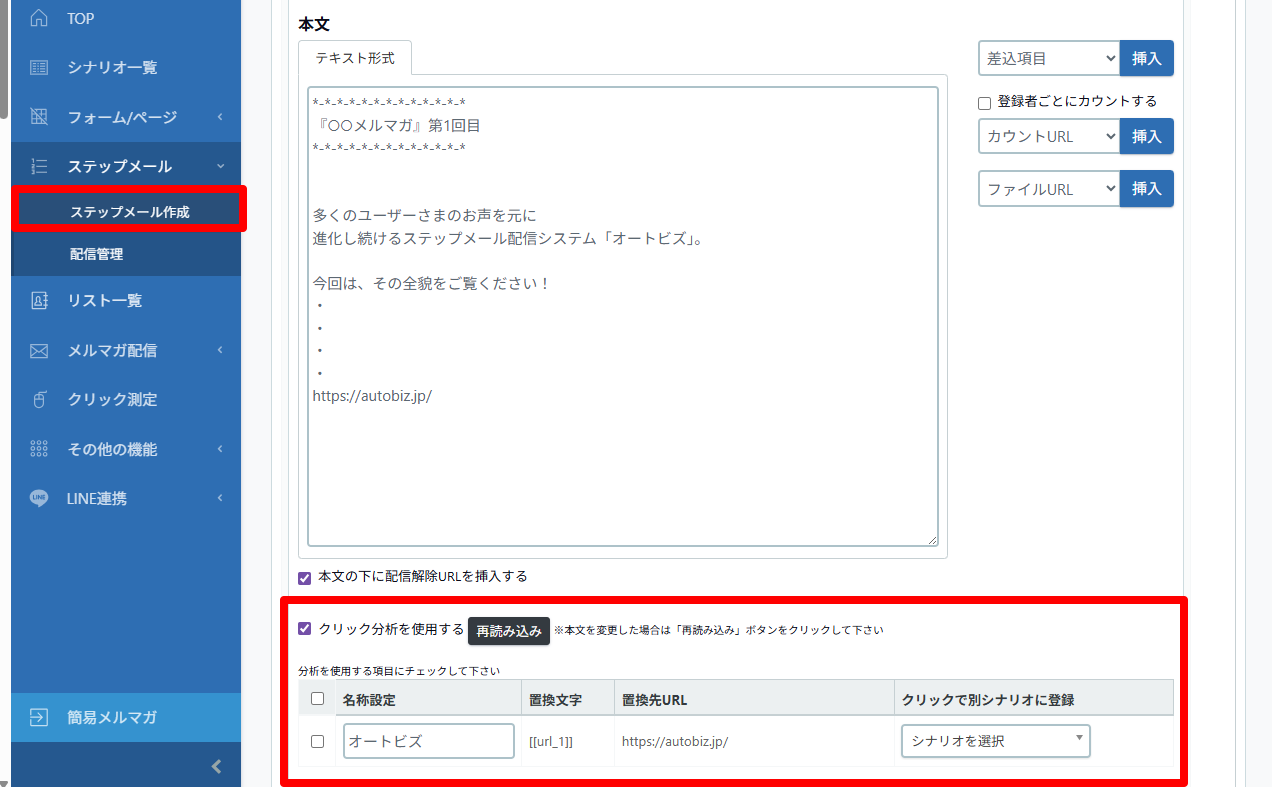The height and width of the screenshot is (787, 1272).
Task: Collapse the sidebar with bottom chevron
Action: coord(216,767)
